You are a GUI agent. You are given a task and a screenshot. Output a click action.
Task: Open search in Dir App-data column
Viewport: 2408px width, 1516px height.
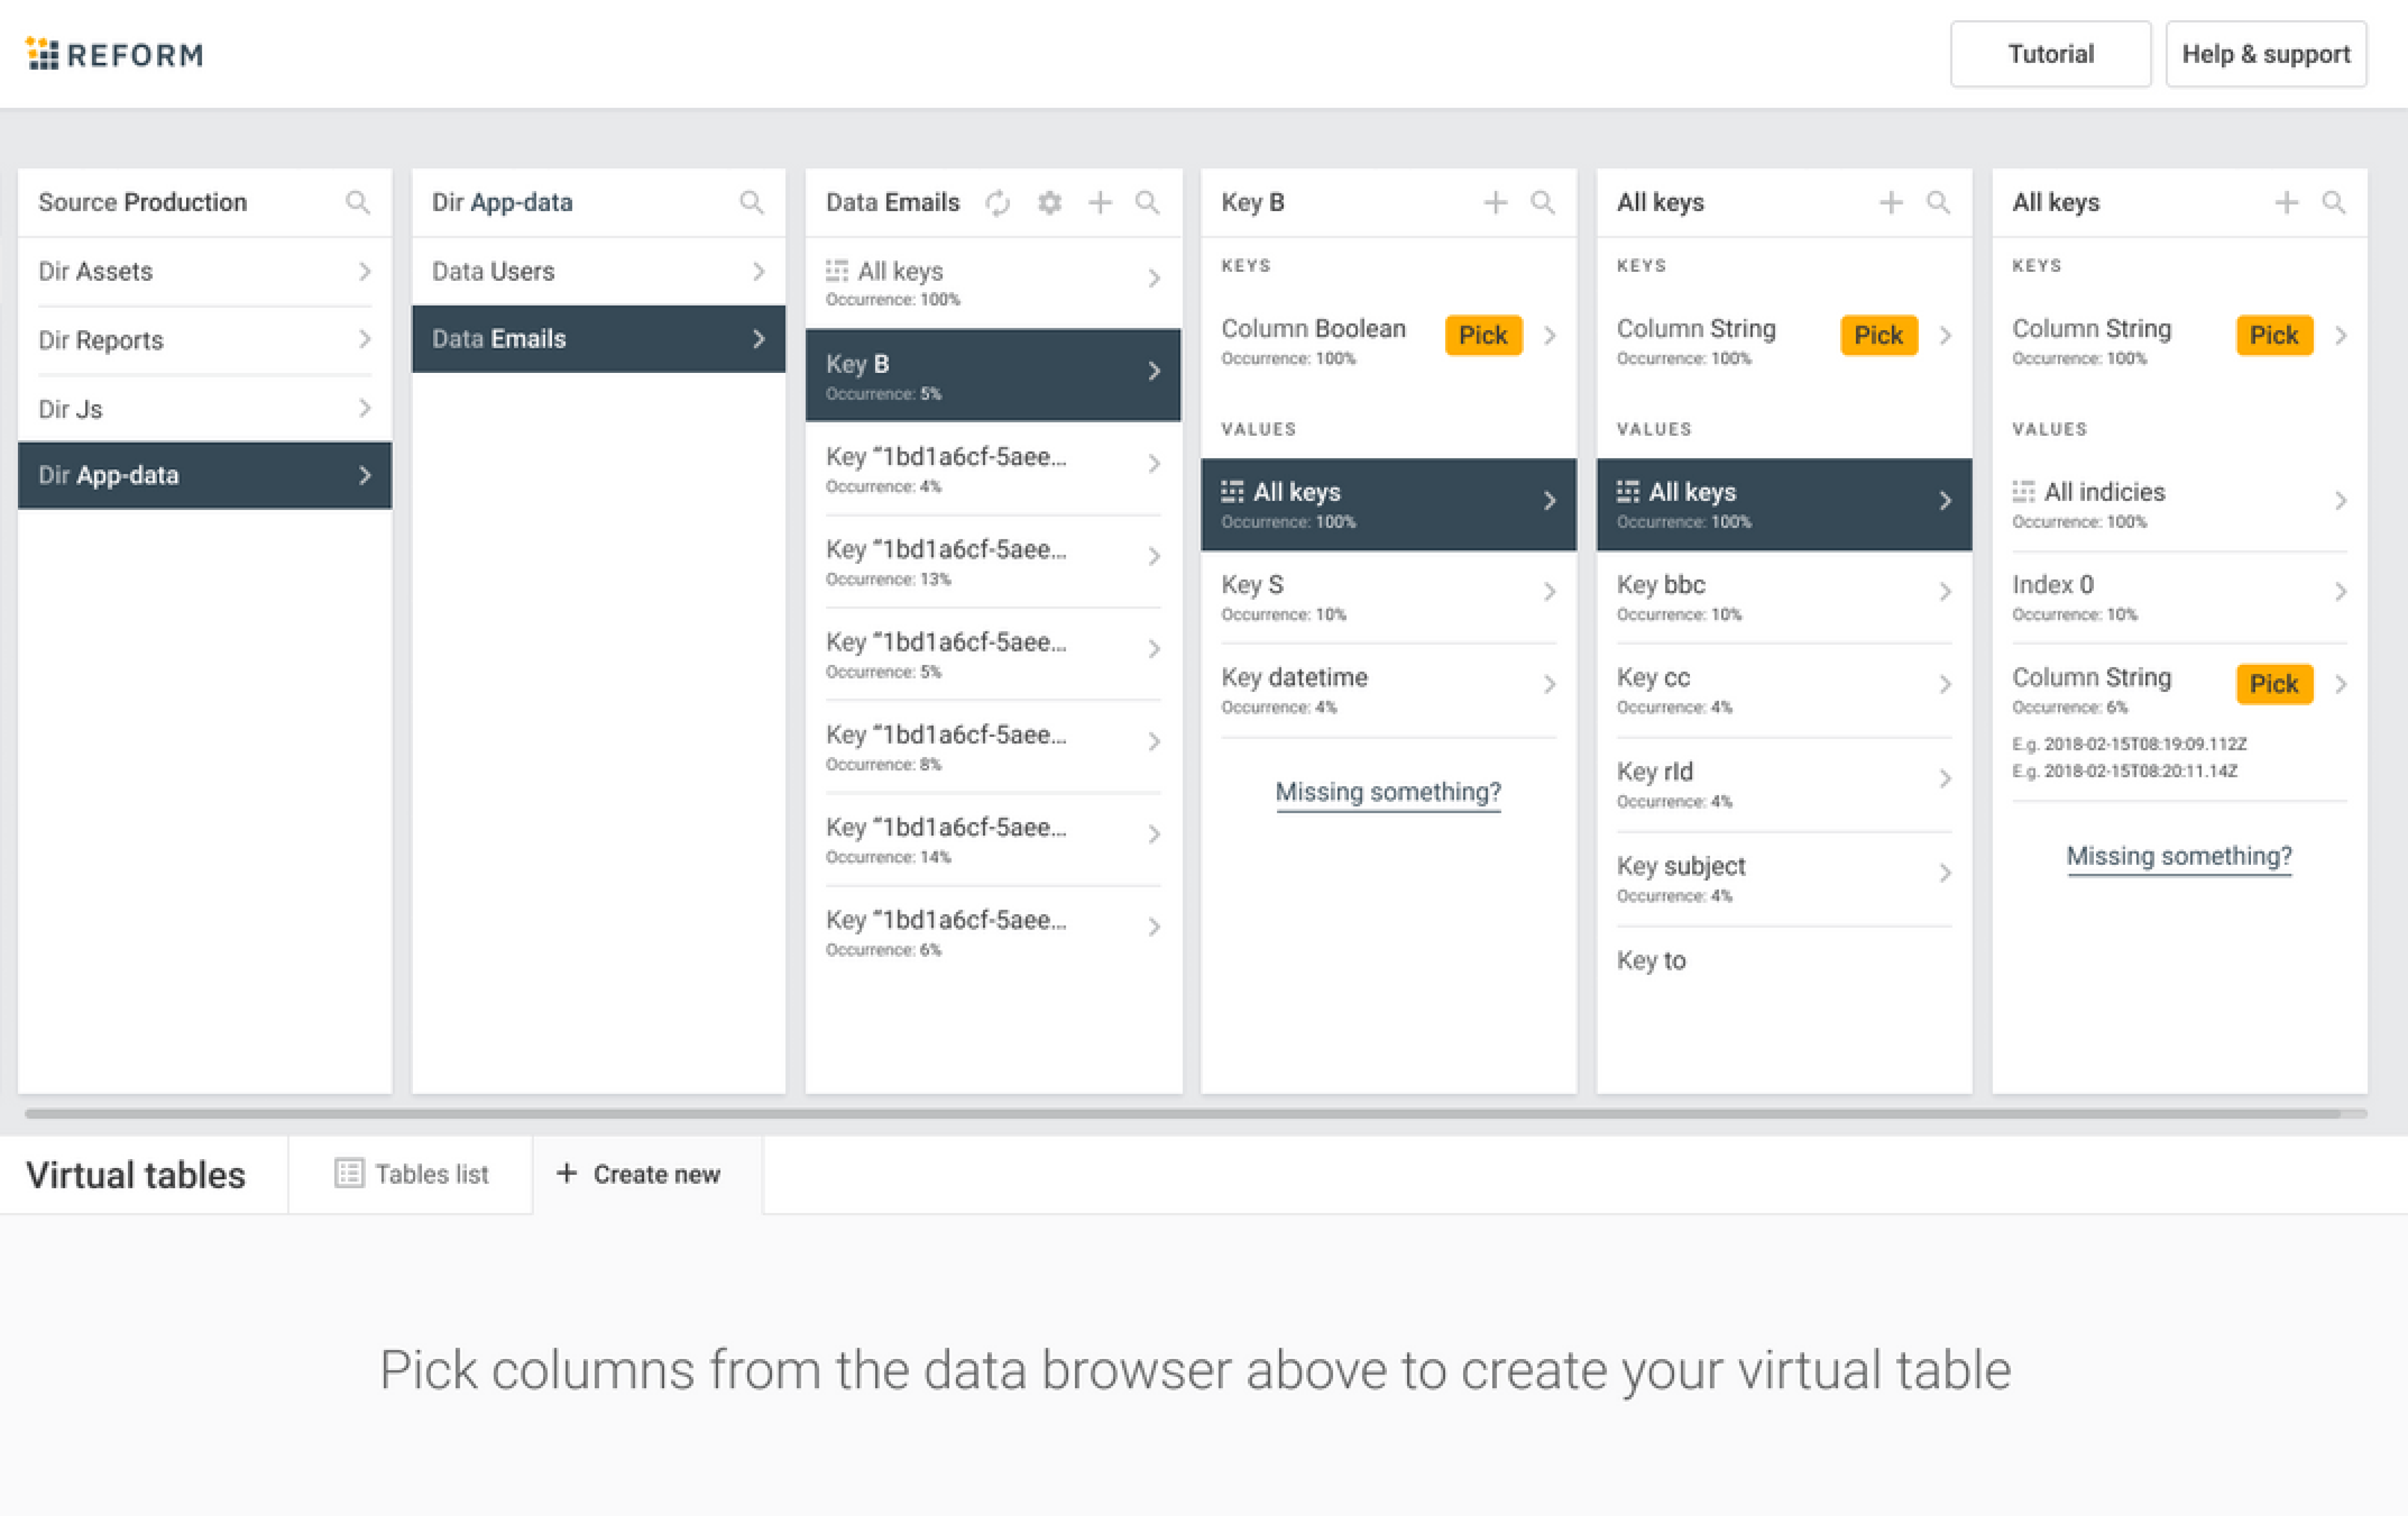pos(752,202)
